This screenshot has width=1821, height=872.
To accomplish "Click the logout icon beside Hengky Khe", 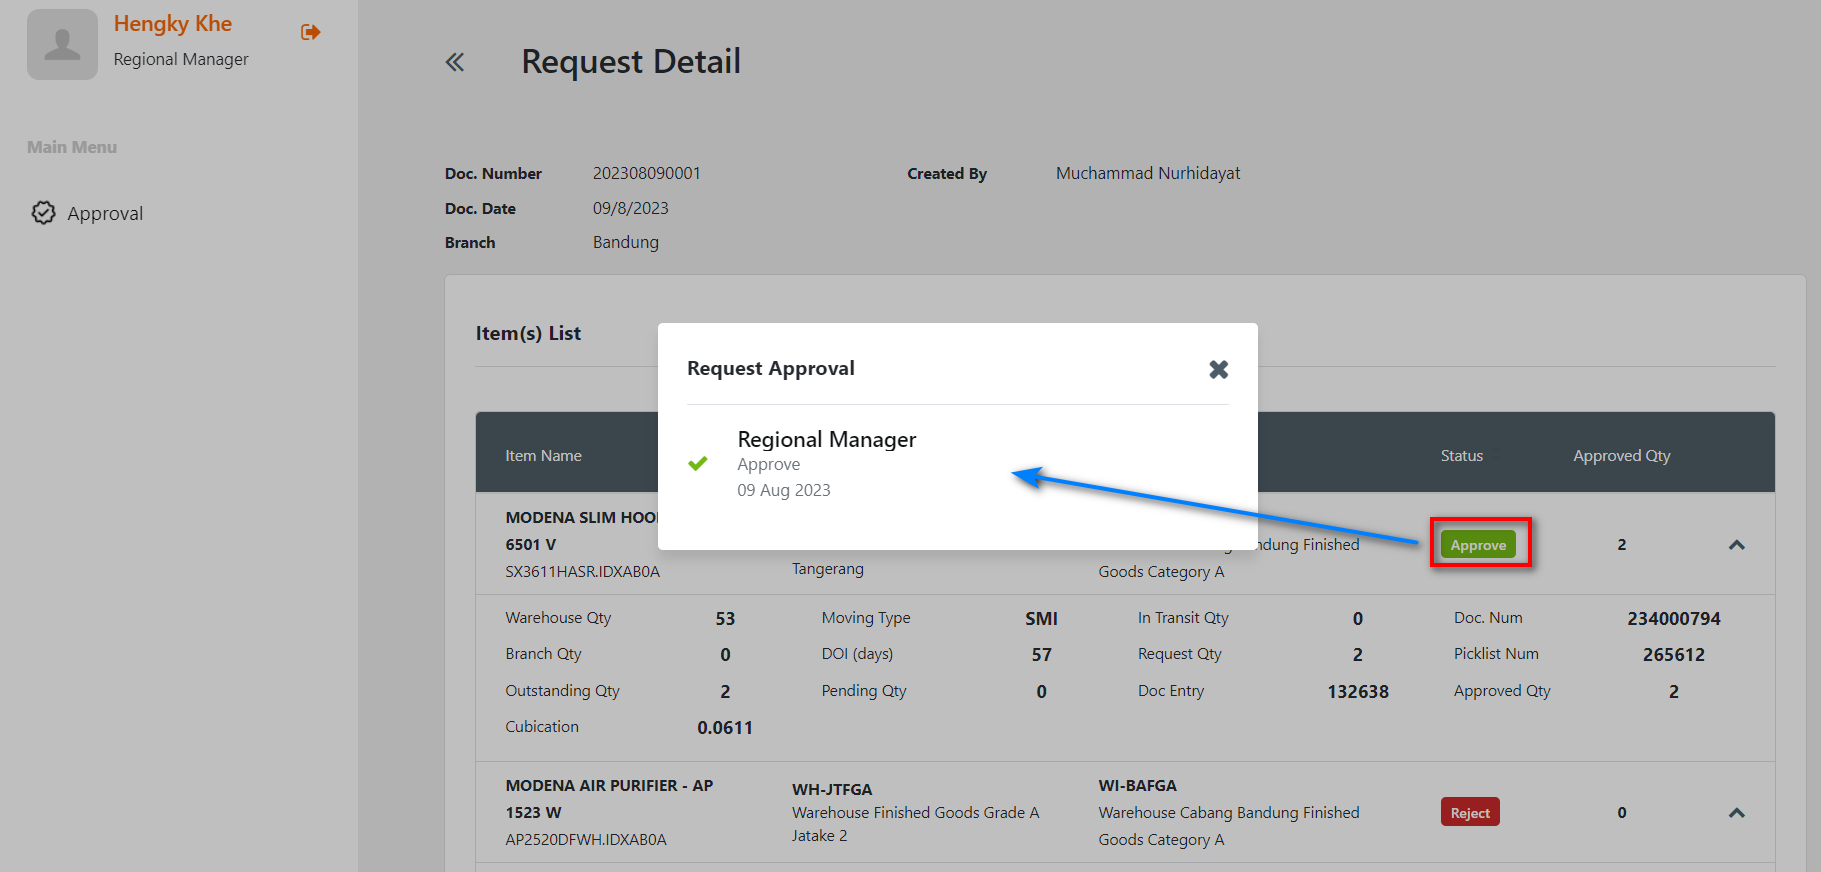I will coord(310,32).
